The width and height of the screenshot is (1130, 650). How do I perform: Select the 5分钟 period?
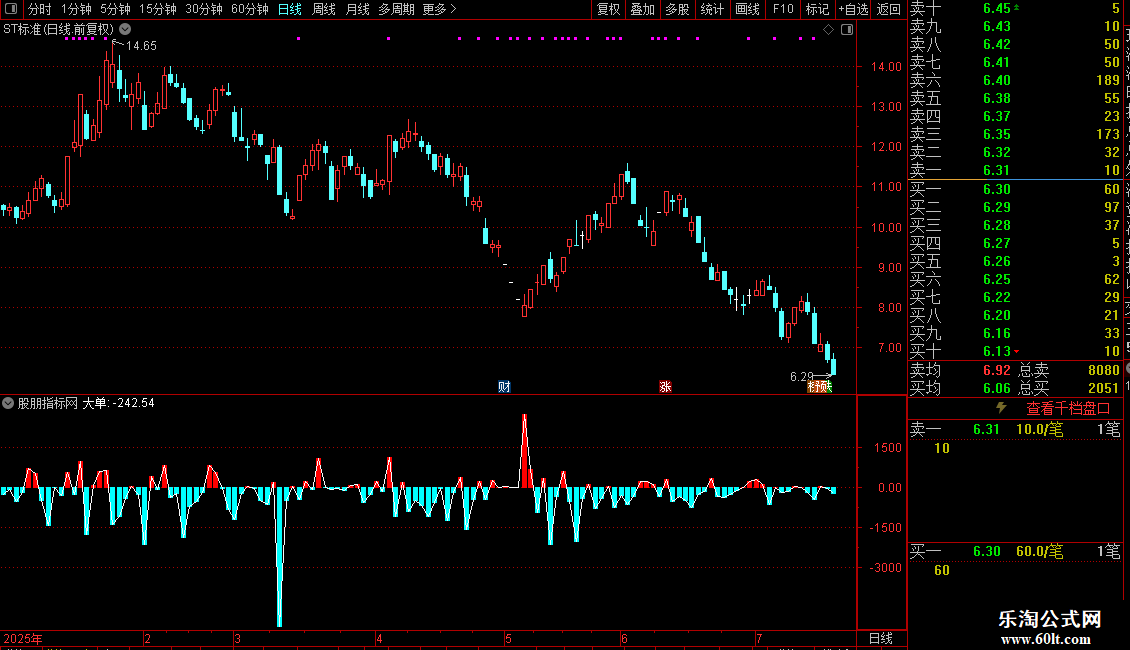click(x=115, y=9)
